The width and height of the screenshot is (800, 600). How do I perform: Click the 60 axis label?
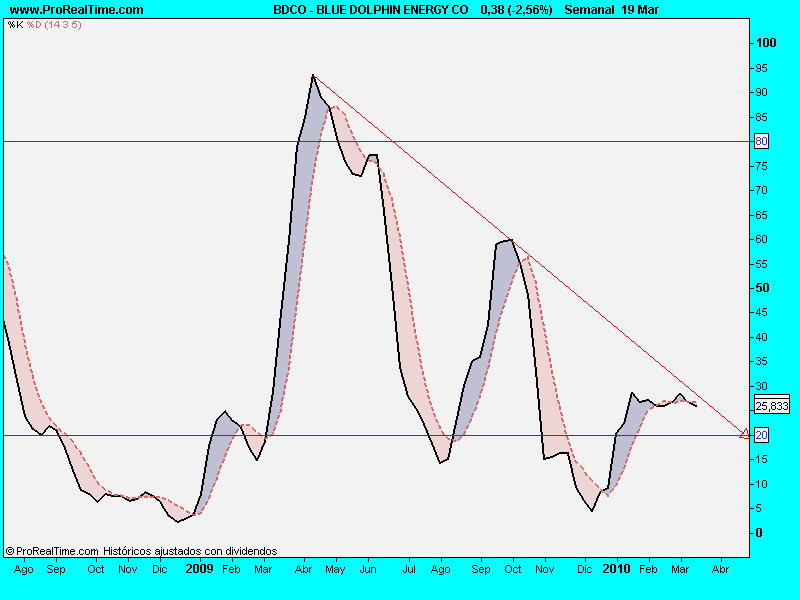(761, 239)
